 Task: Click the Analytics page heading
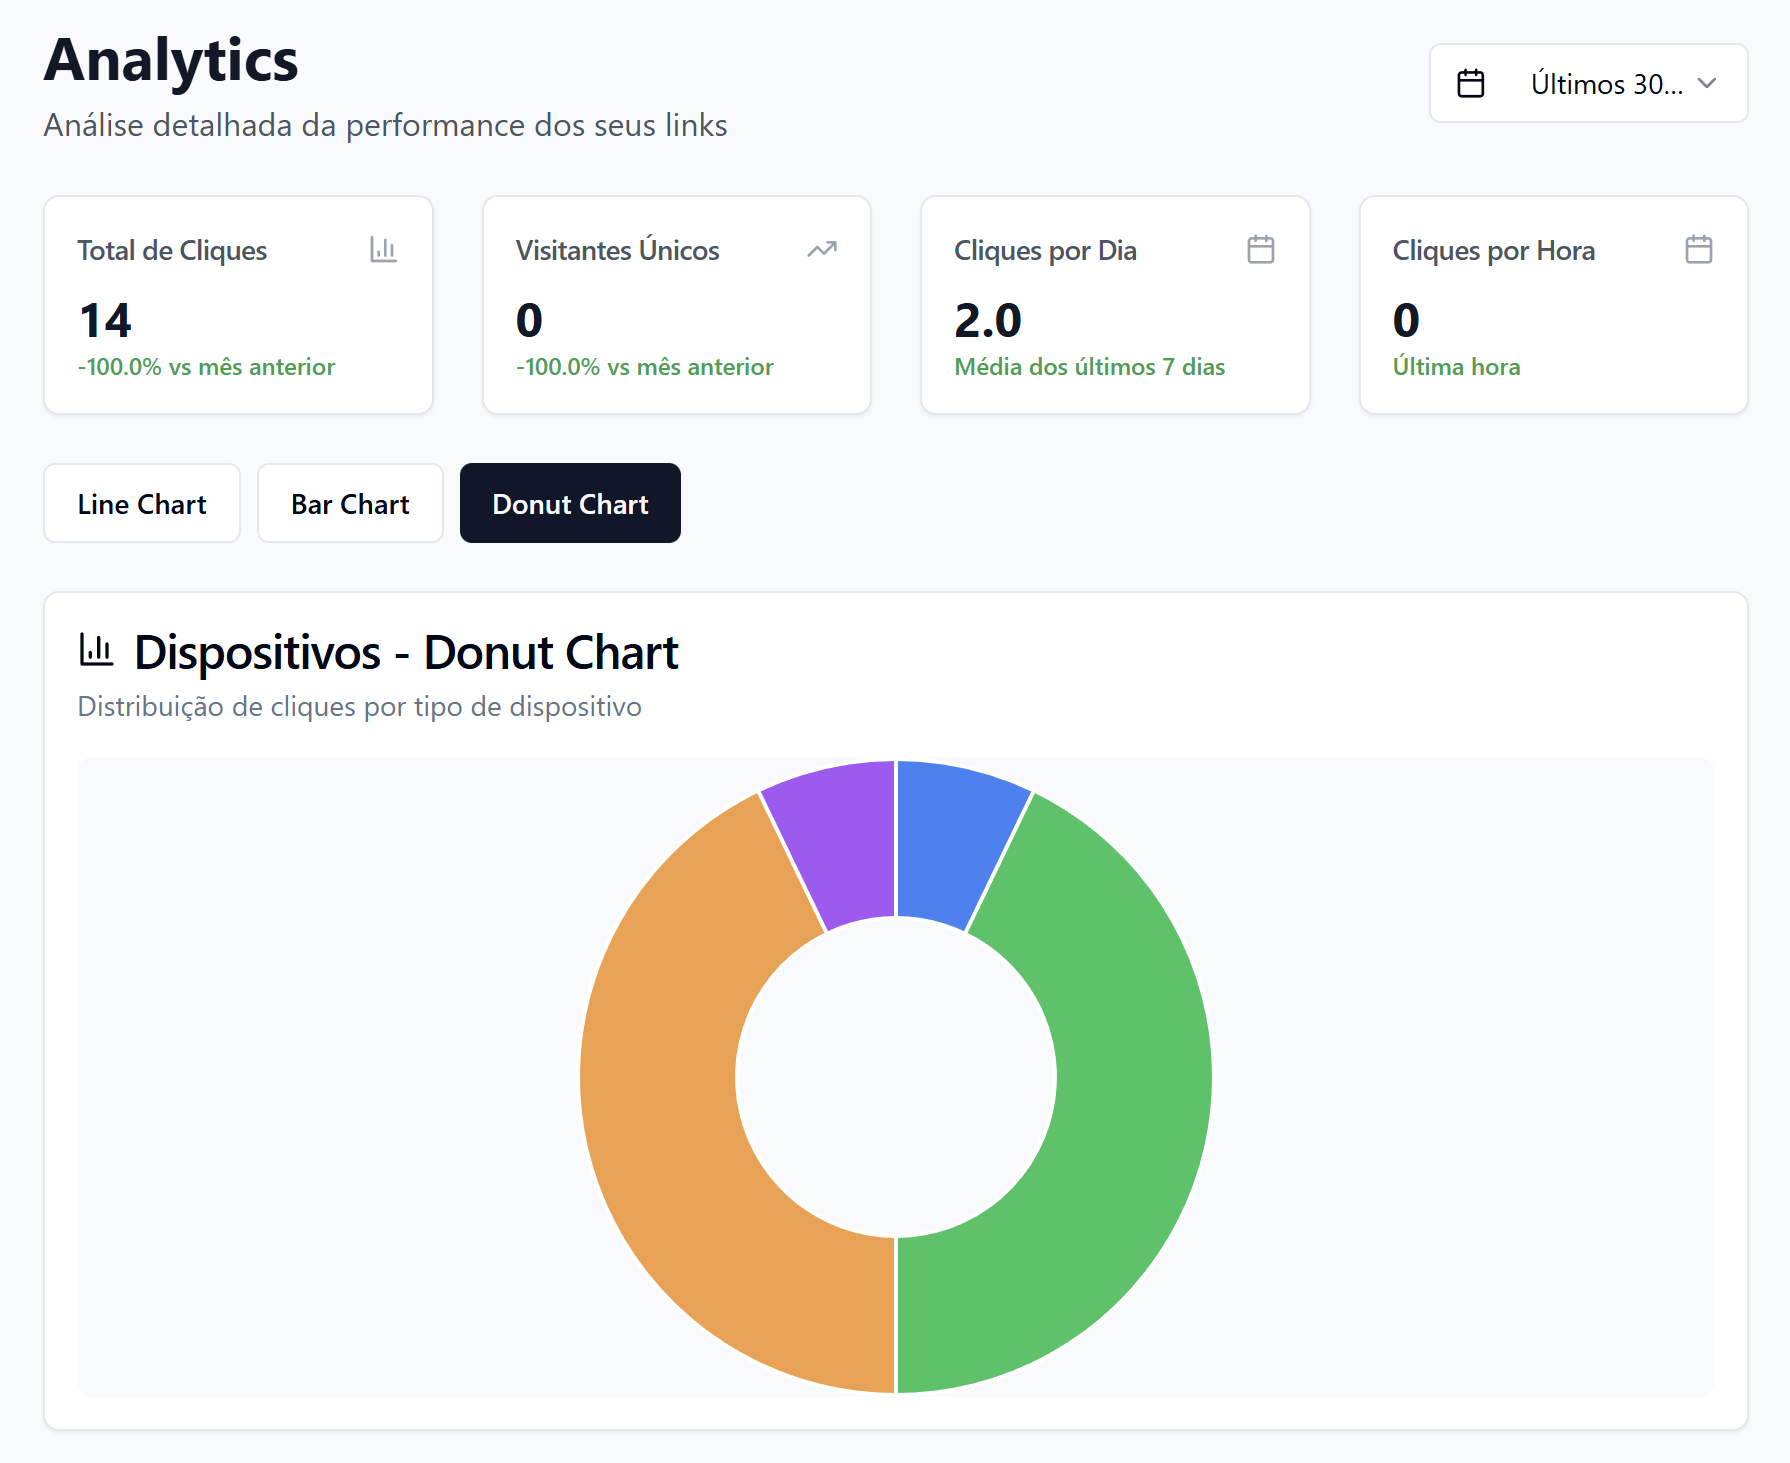(x=171, y=60)
